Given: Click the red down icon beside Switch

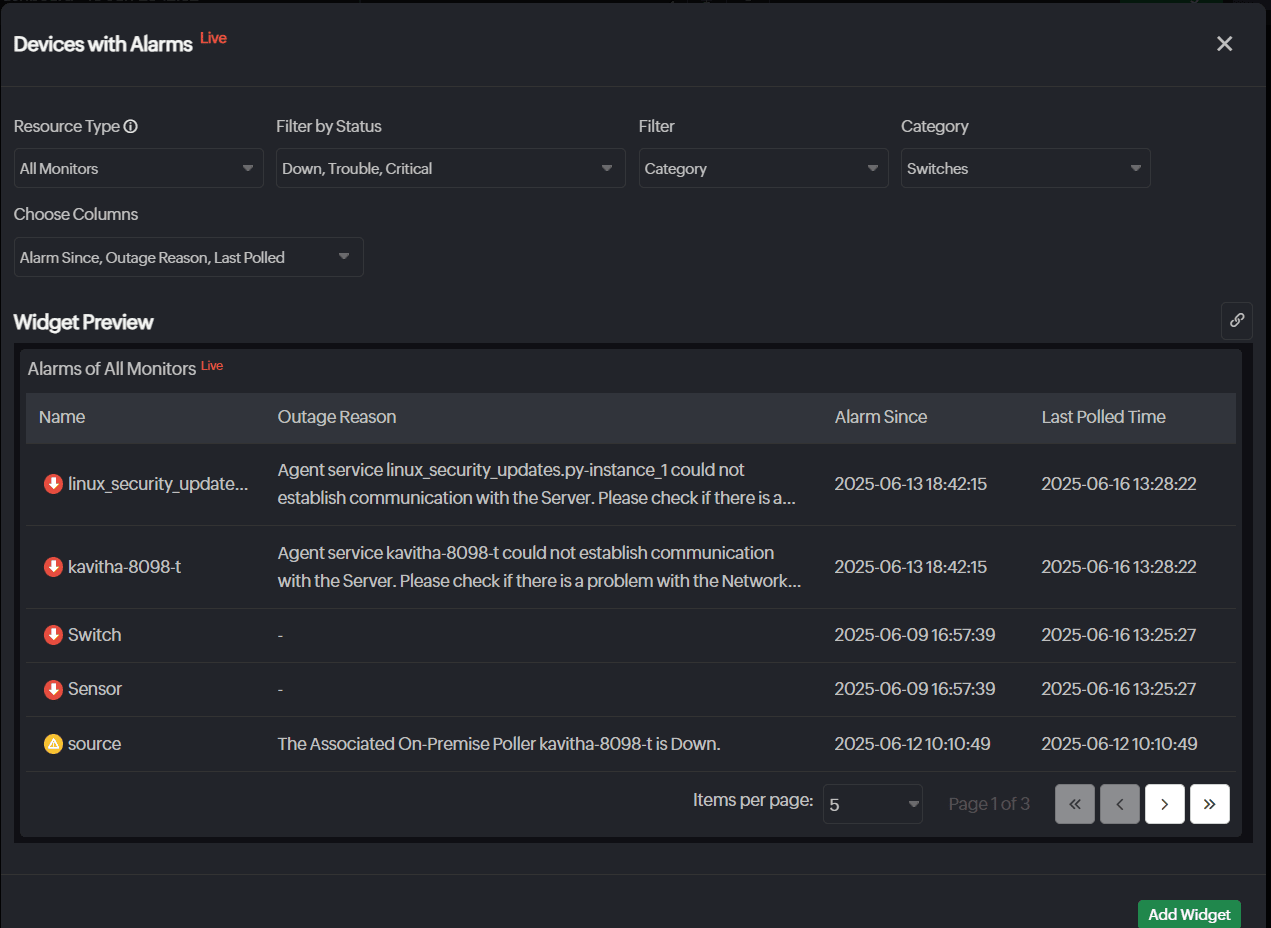Looking at the screenshot, I should point(53,635).
